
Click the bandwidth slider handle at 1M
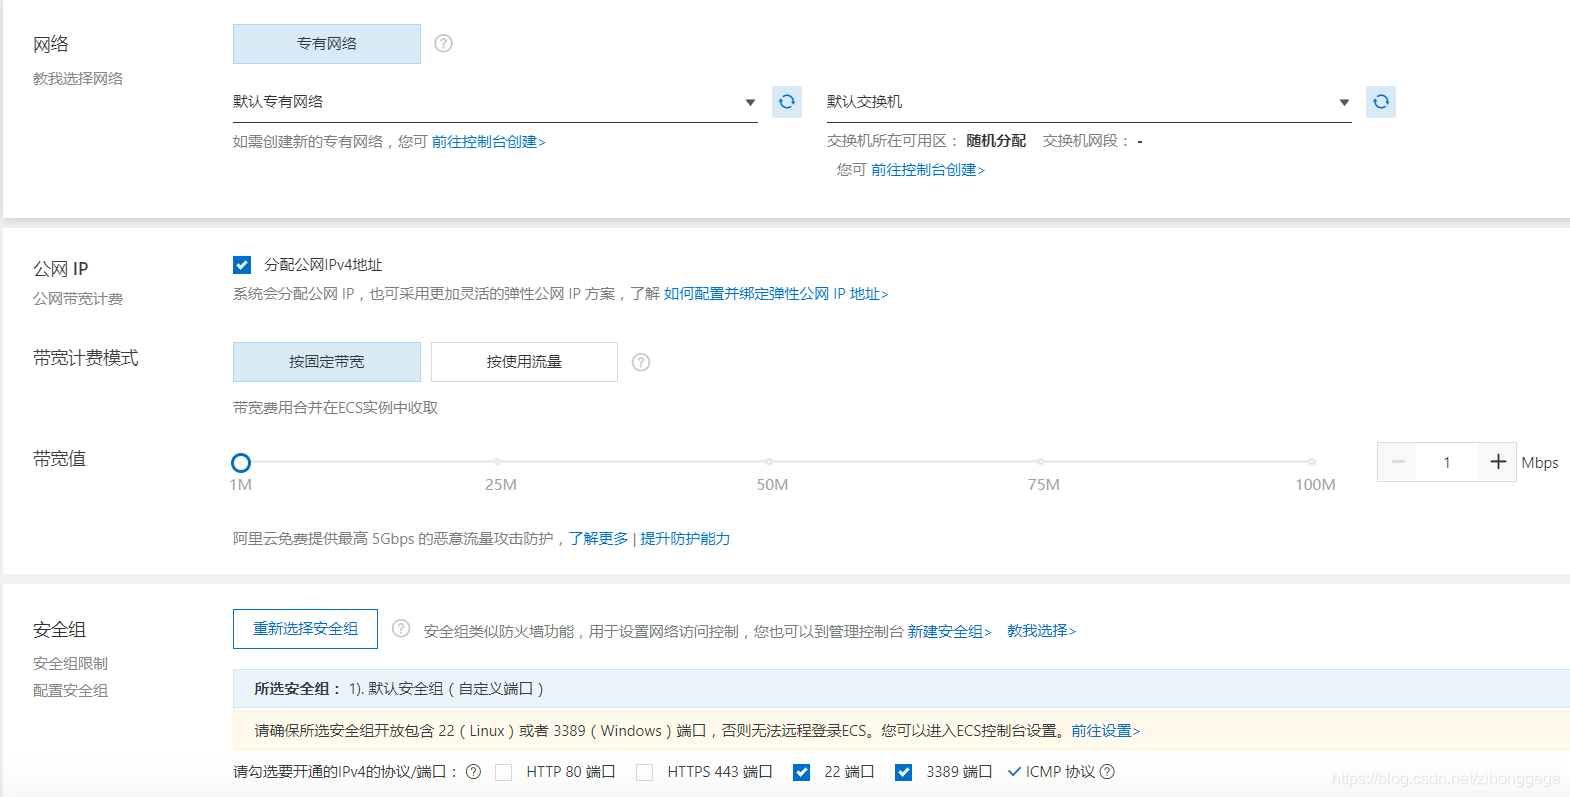(241, 463)
